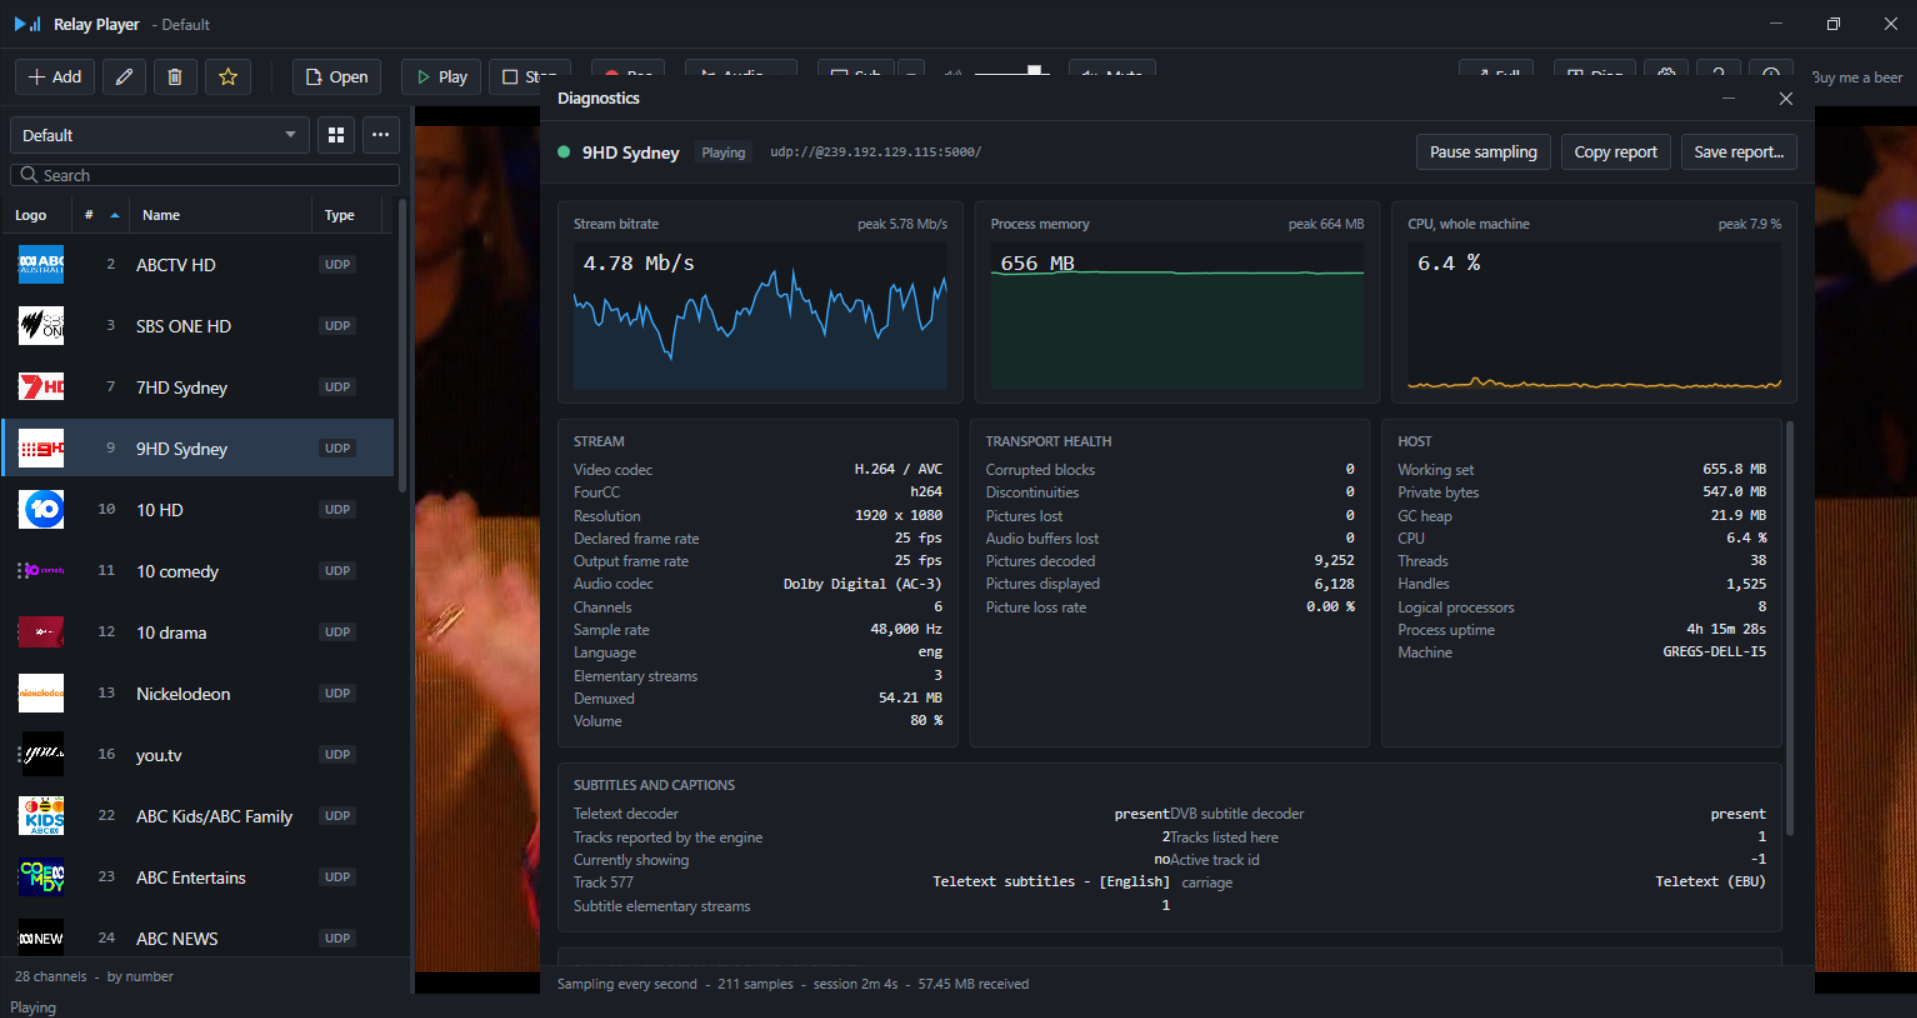Select the ABC Kids/ABC Family channel
The height and width of the screenshot is (1018, 1917).
coord(200,816)
